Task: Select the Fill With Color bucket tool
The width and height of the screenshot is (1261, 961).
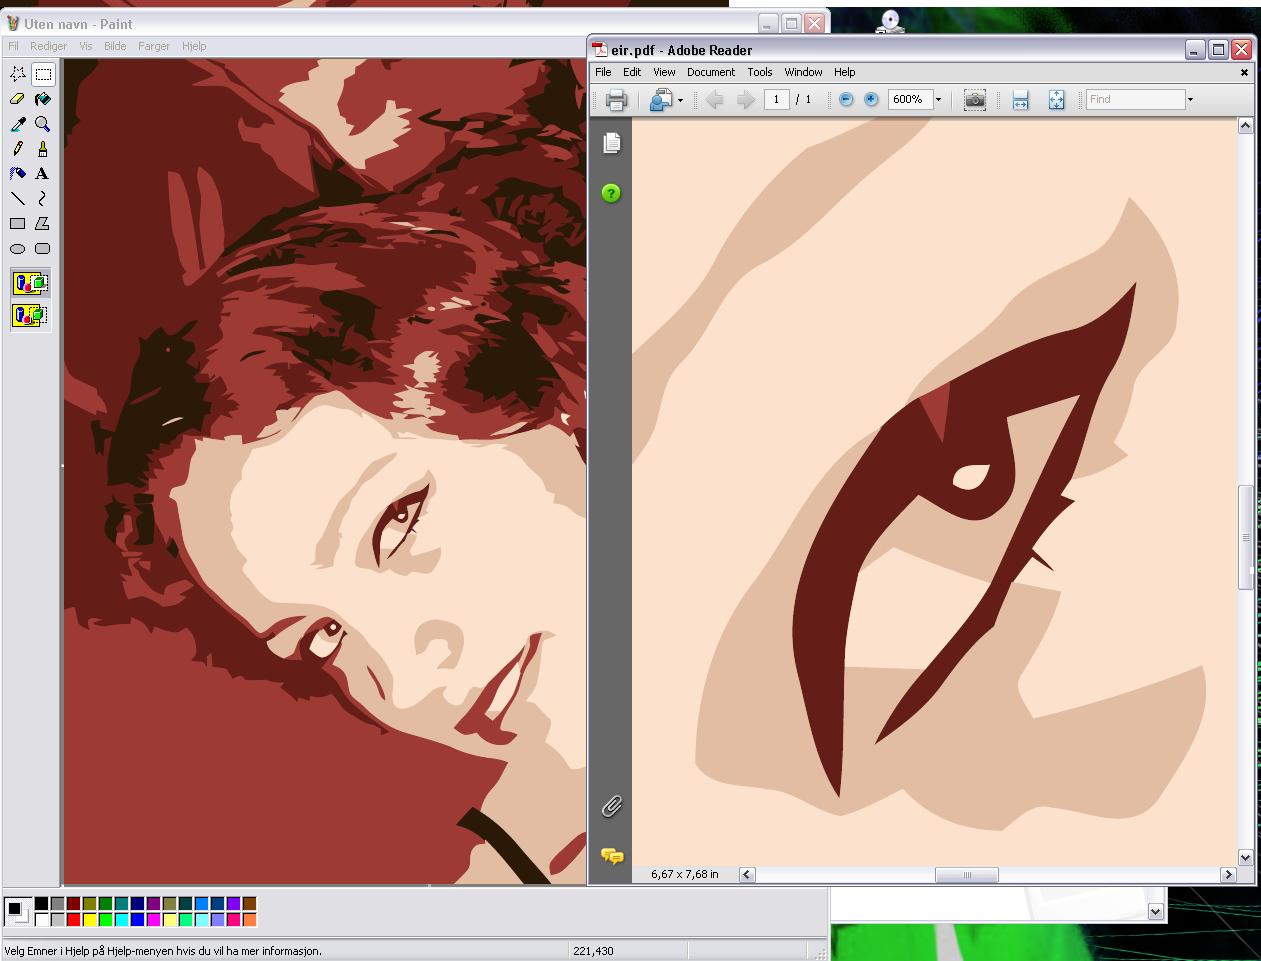Action: (x=42, y=99)
